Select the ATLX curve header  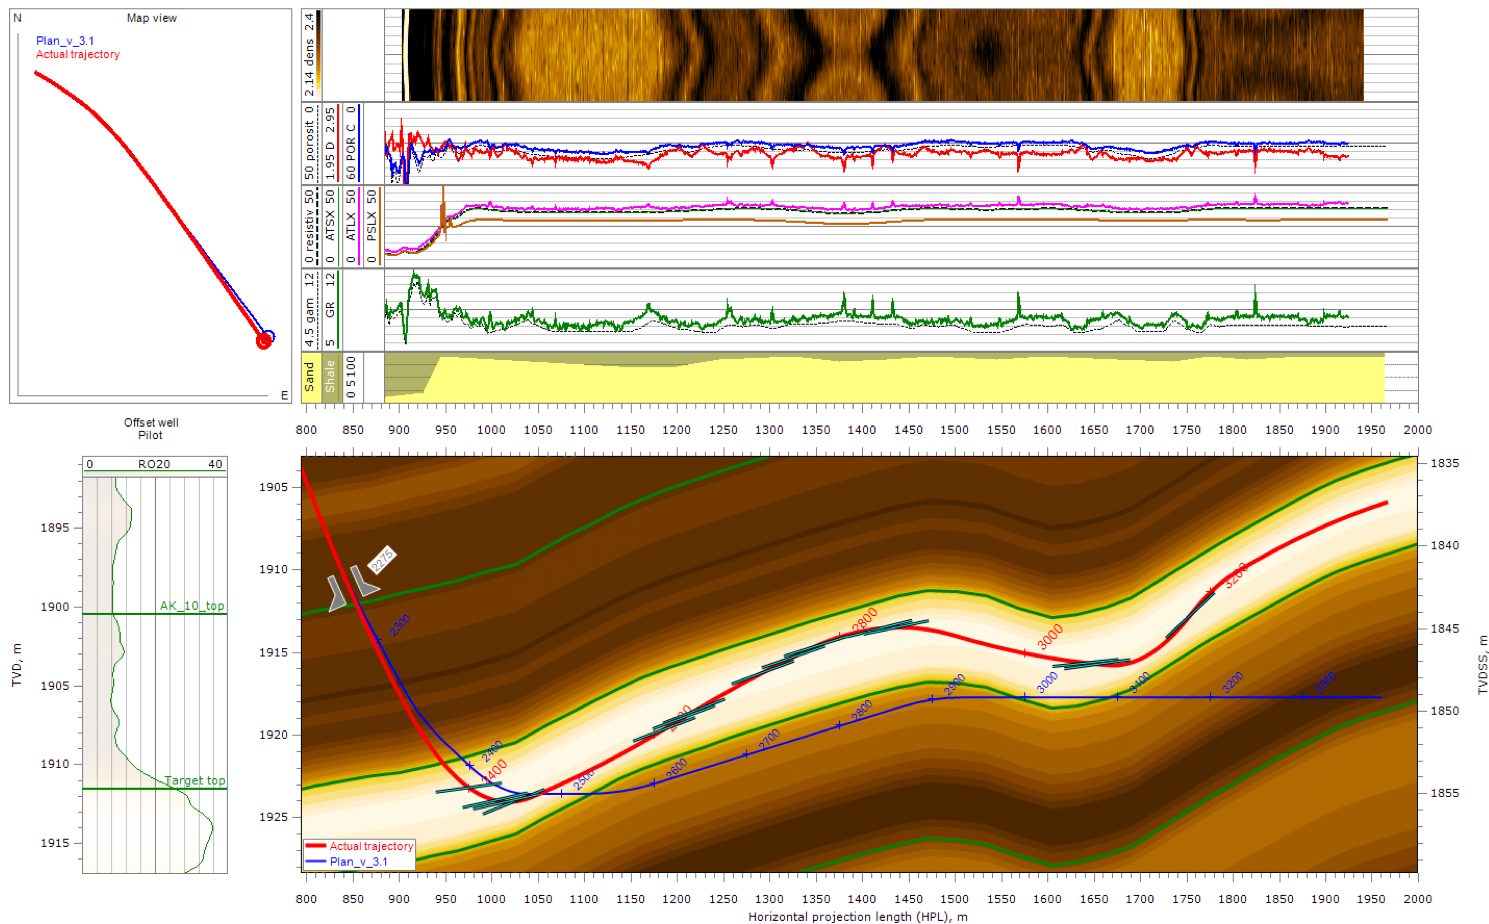tap(351, 227)
